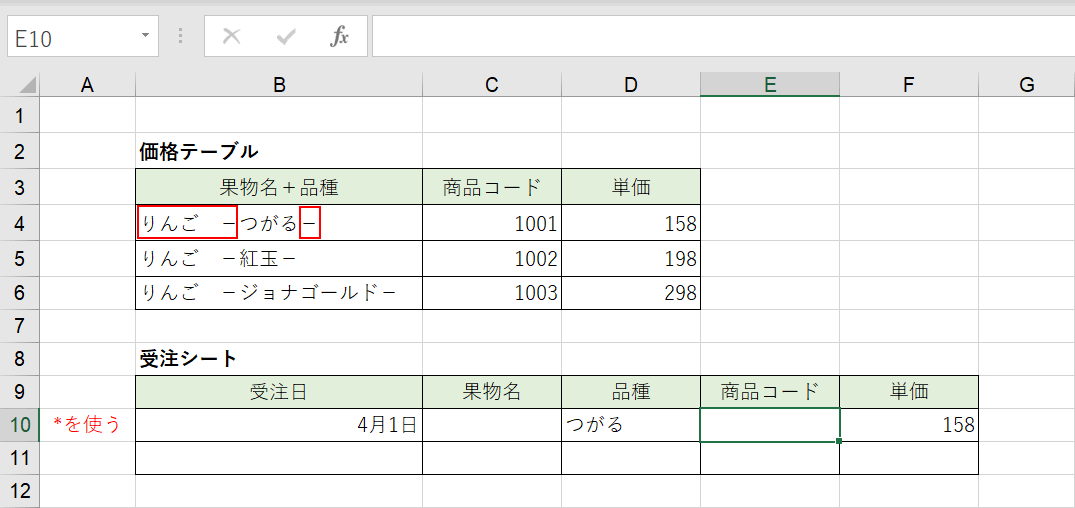Click the price 298 cell
The width and height of the screenshot is (1075, 508).
(631, 293)
